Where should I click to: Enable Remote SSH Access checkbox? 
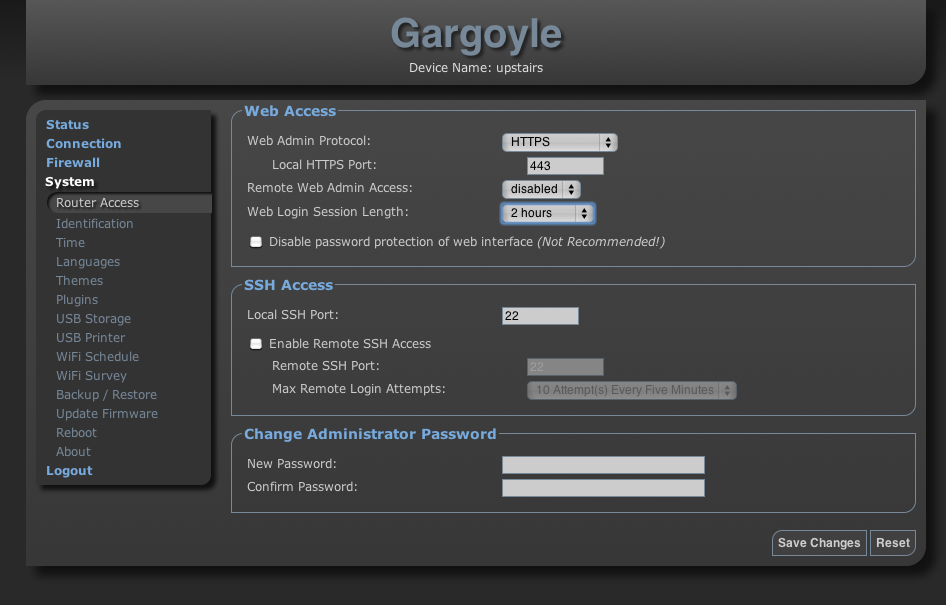point(256,344)
